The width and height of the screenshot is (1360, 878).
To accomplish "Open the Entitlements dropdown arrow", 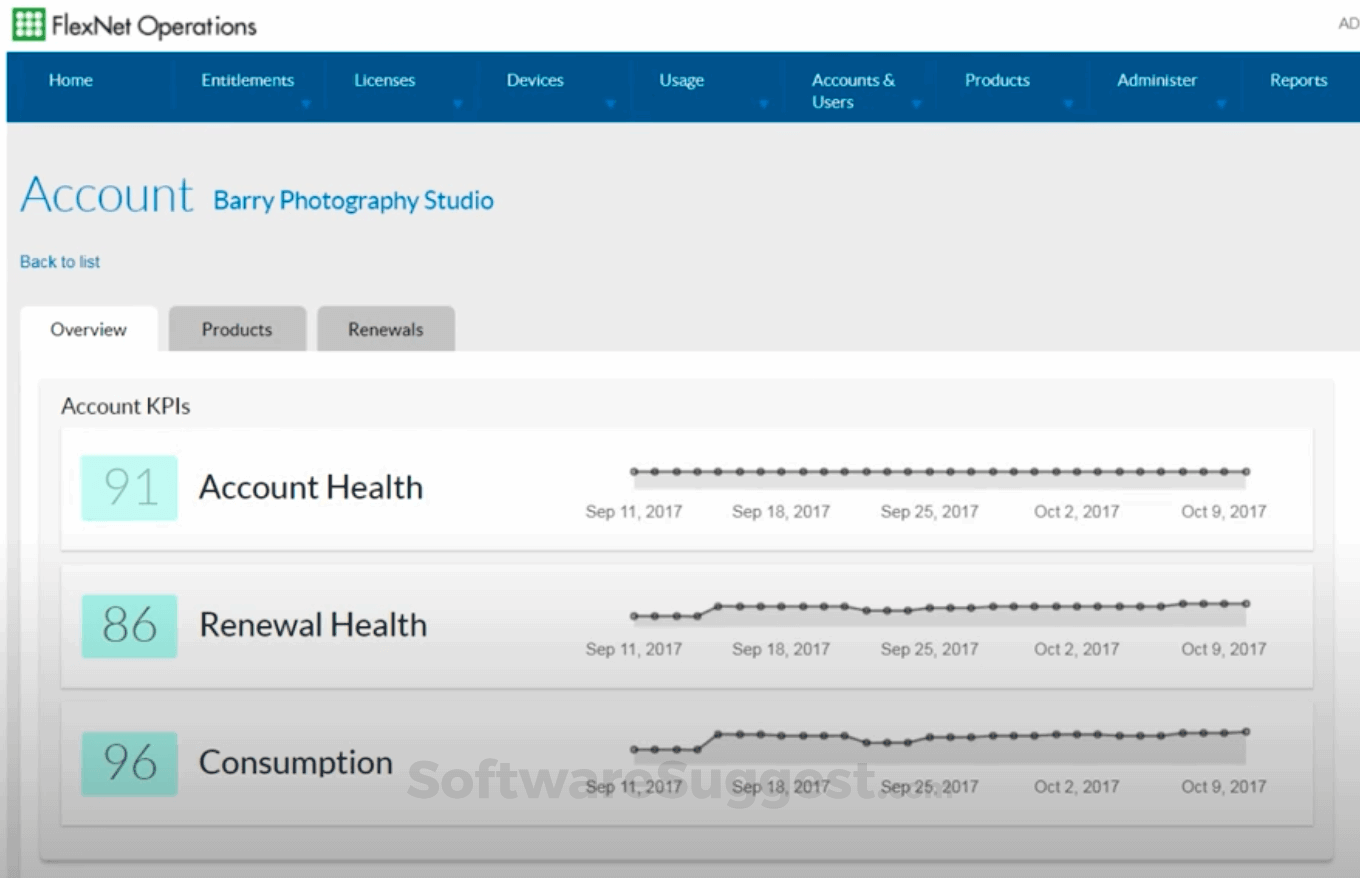I will (306, 103).
